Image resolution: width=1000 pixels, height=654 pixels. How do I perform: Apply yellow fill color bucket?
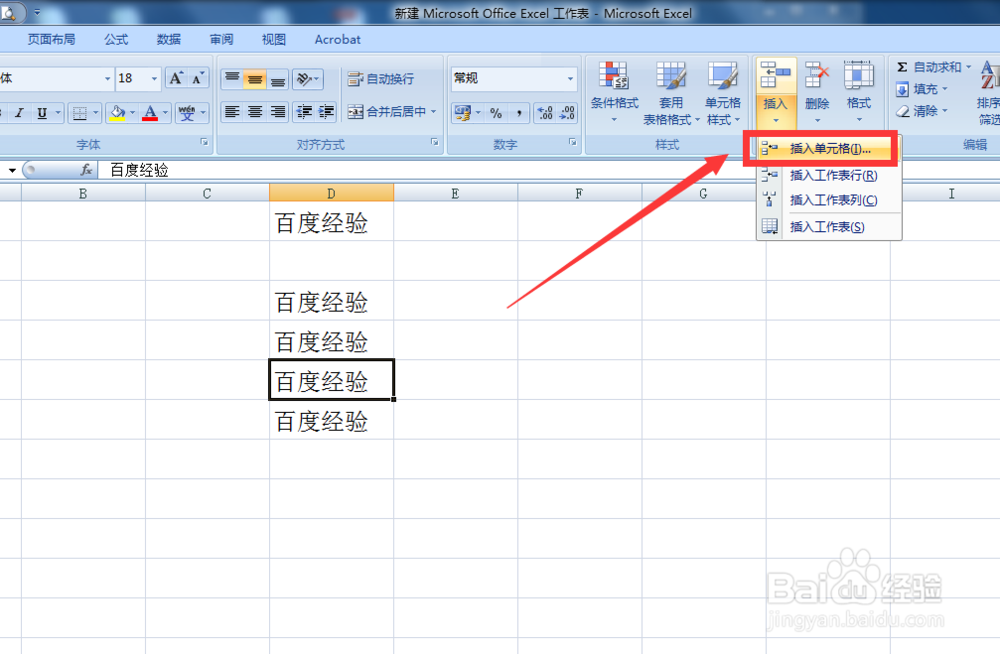[117, 113]
